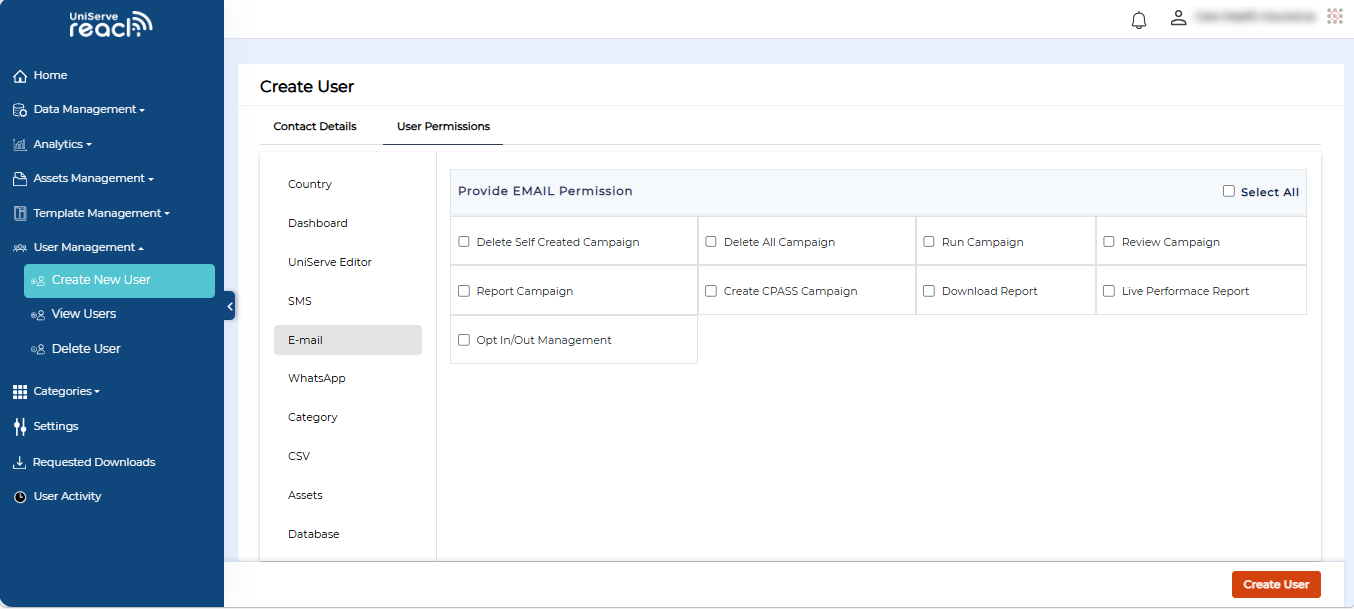Click the User Activity clock icon
The width and height of the screenshot is (1354, 609).
(19, 497)
